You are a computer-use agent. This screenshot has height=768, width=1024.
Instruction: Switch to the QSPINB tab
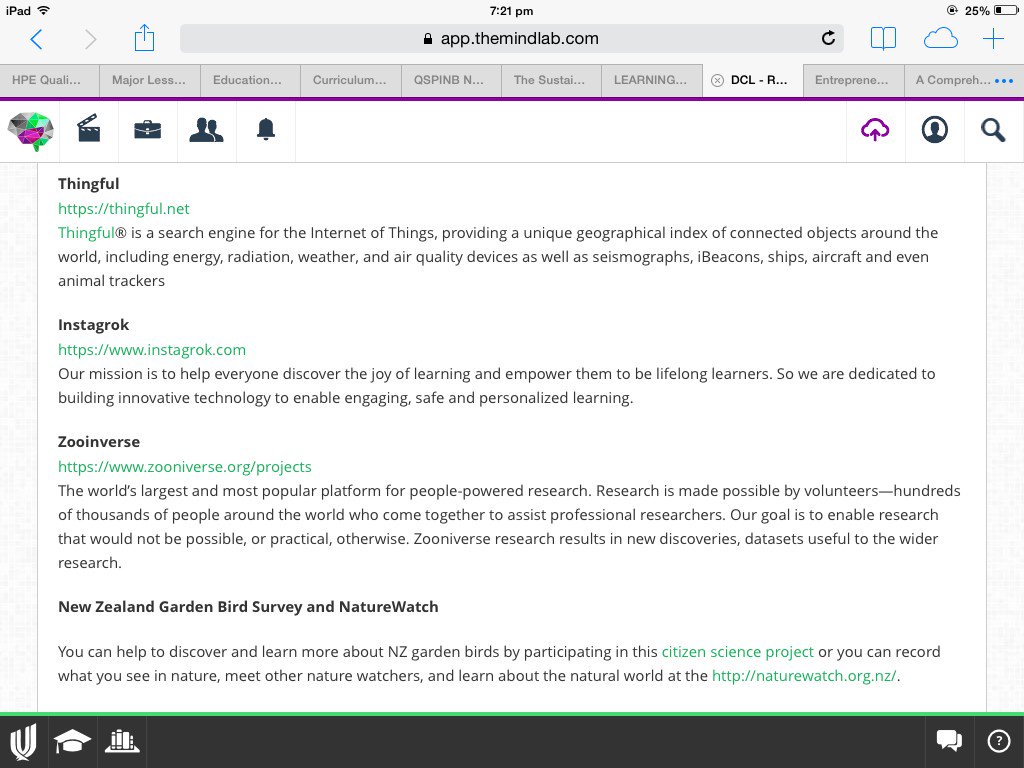[x=450, y=80]
